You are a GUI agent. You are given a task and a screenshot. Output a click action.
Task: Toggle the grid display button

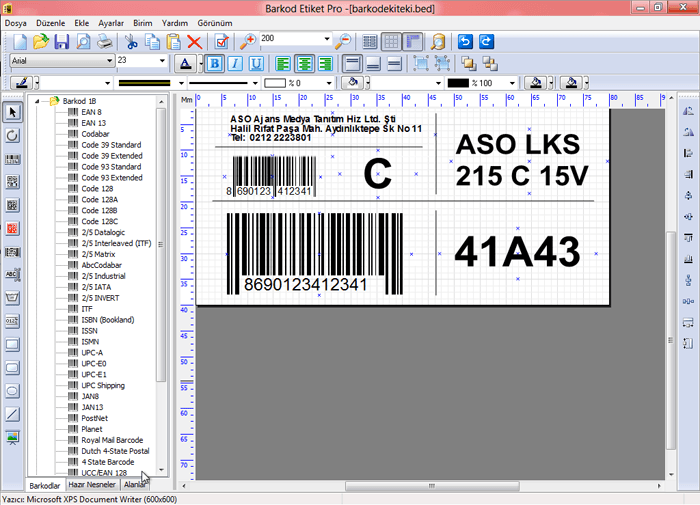click(x=391, y=42)
